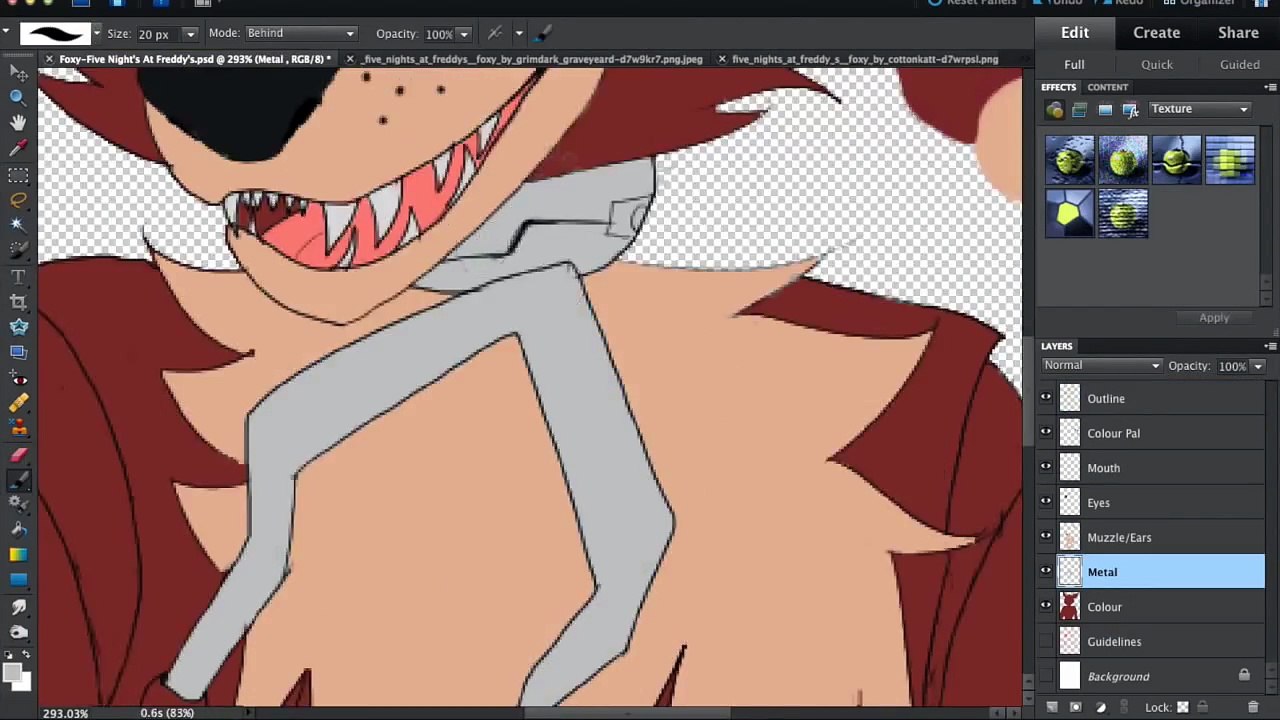Open the Layers panel Opacity arrow

click(x=1257, y=367)
